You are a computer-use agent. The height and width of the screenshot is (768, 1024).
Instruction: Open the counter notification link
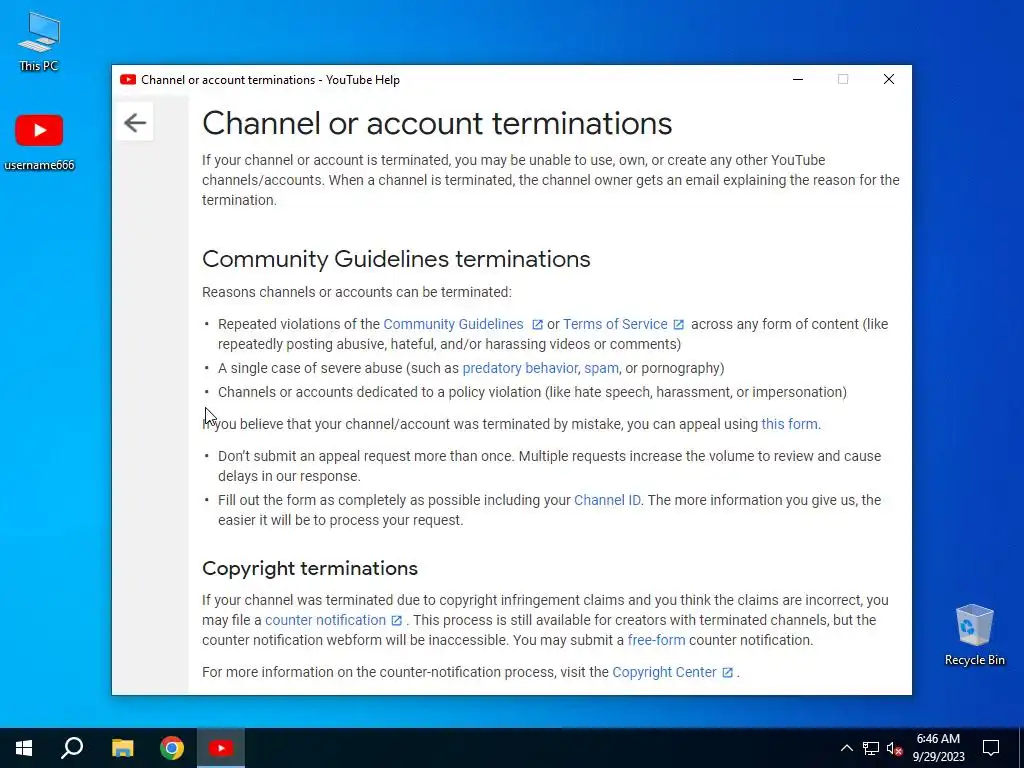[325, 620]
